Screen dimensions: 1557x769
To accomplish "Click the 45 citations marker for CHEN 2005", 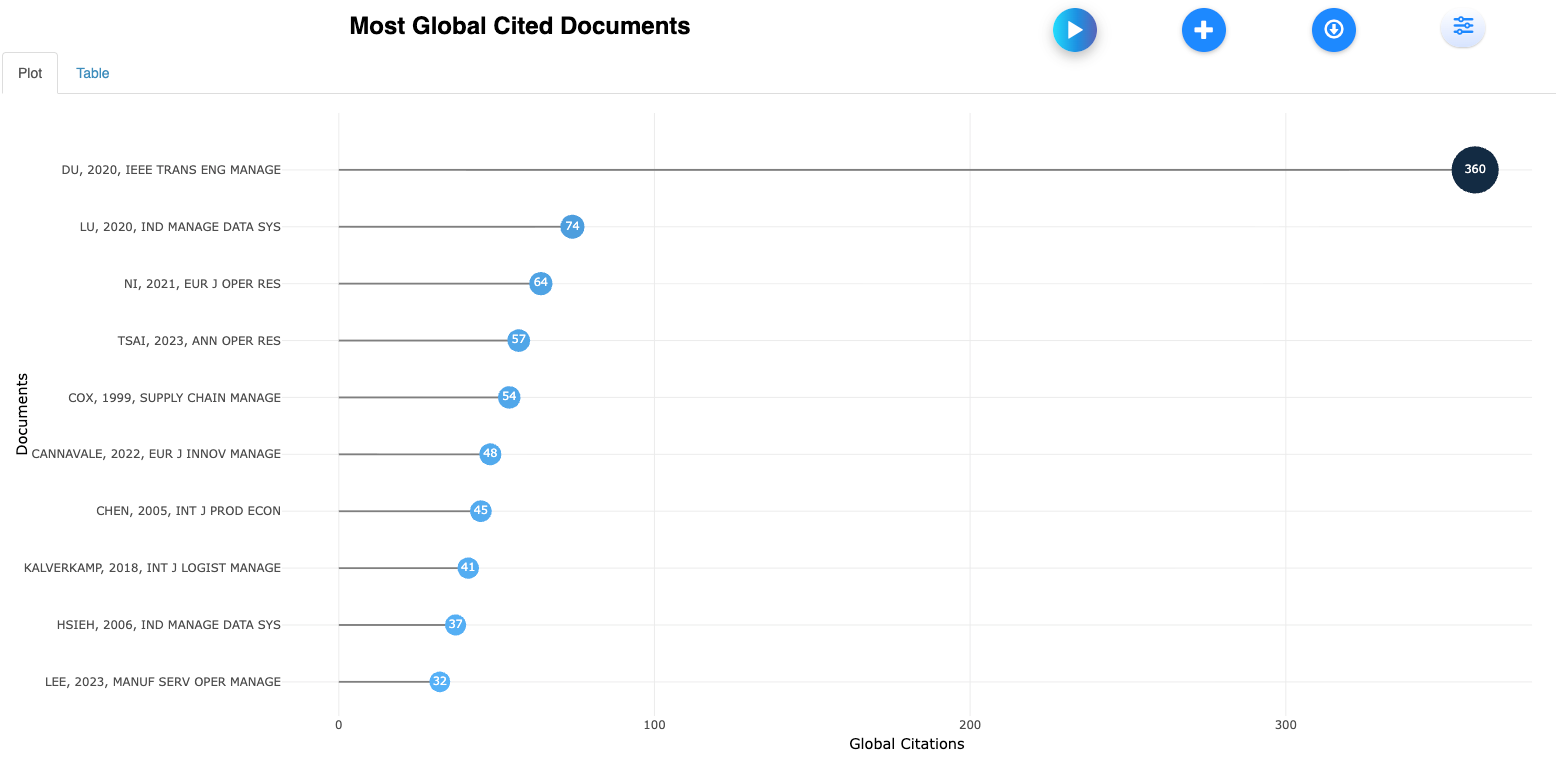I will (481, 511).
